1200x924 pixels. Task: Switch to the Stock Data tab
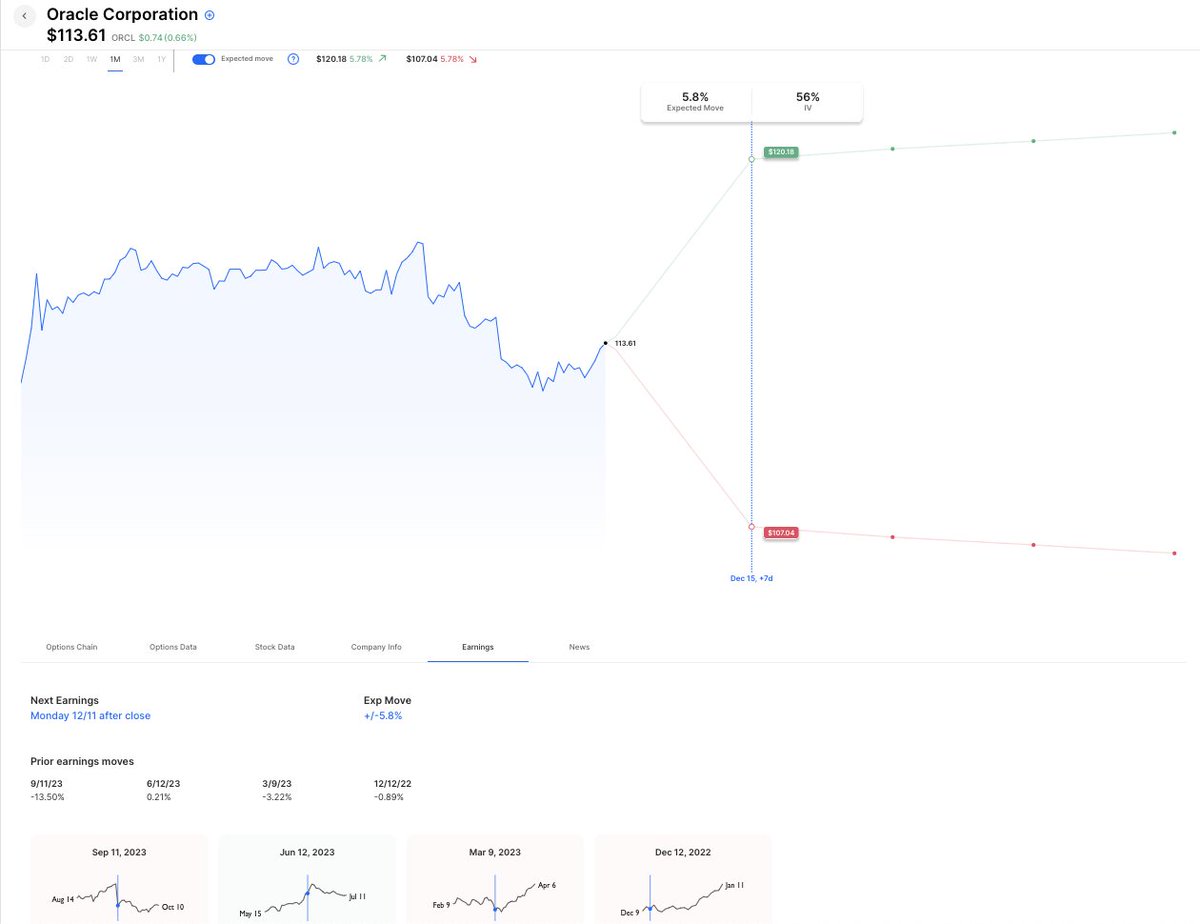point(275,647)
